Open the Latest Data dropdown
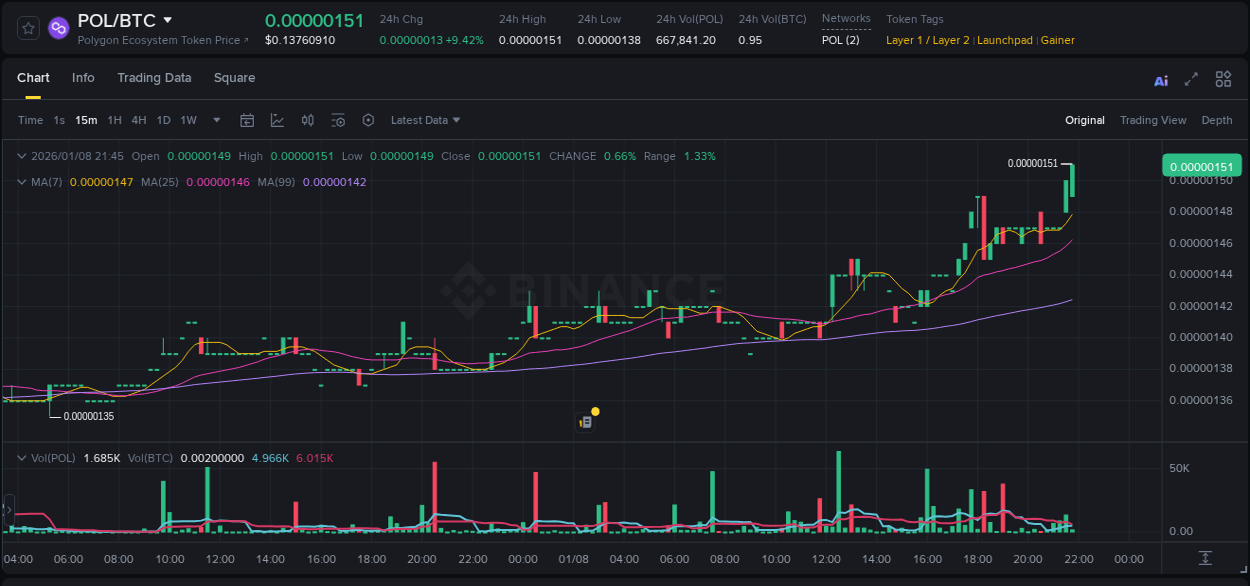Image resolution: width=1250 pixels, height=586 pixels. coord(424,120)
